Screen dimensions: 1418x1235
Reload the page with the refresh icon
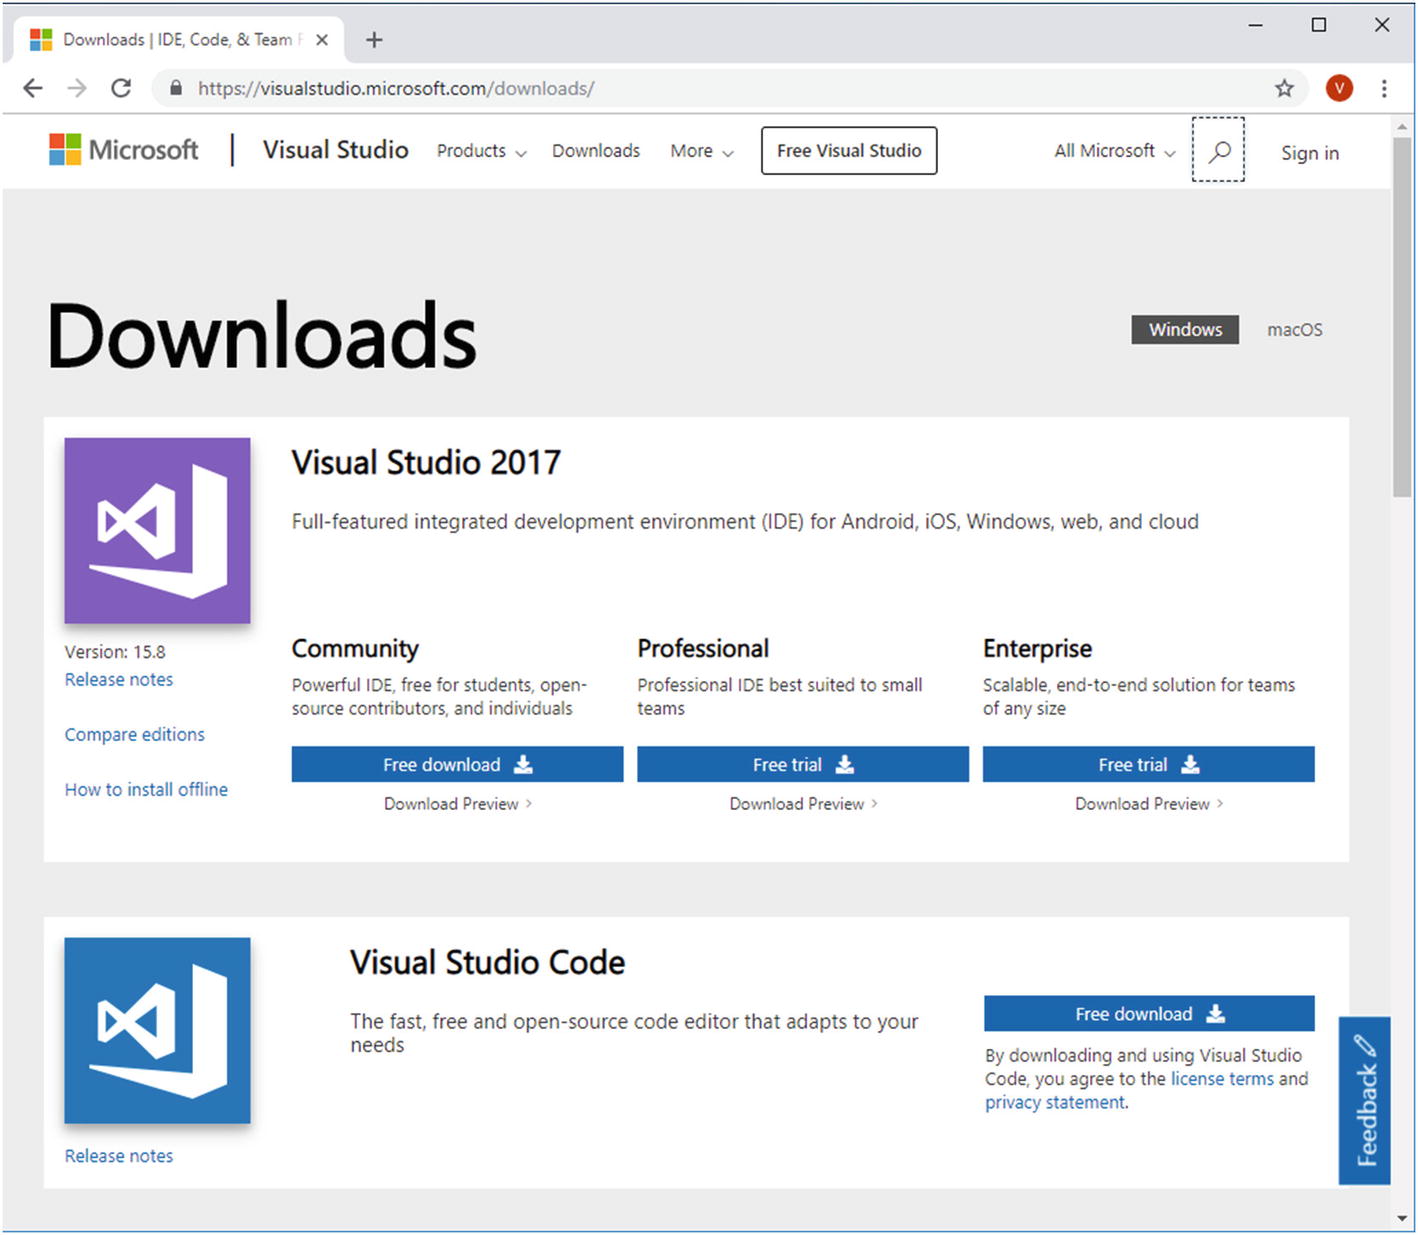pos(121,88)
